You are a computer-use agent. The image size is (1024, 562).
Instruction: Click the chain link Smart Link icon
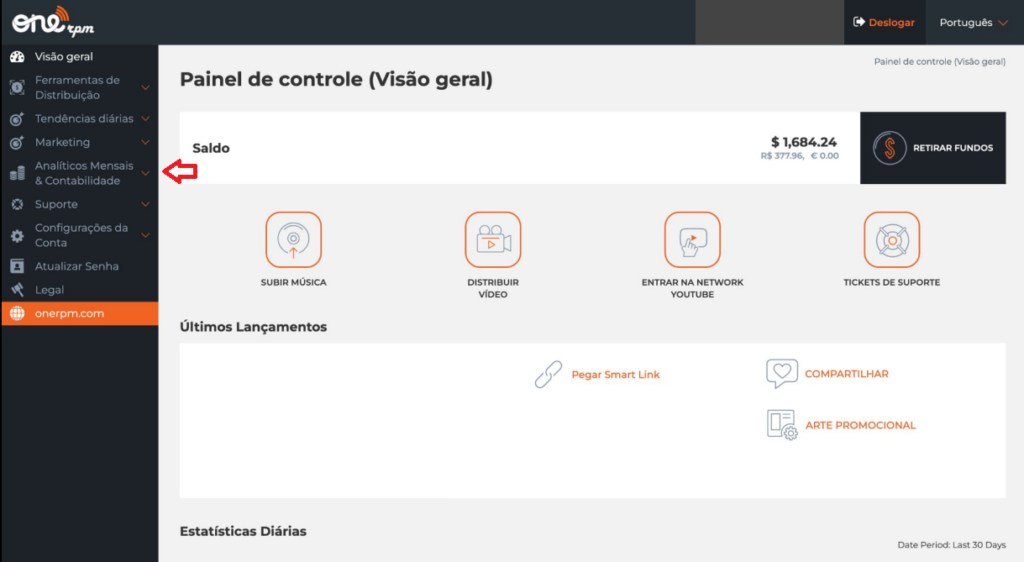[x=548, y=374]
